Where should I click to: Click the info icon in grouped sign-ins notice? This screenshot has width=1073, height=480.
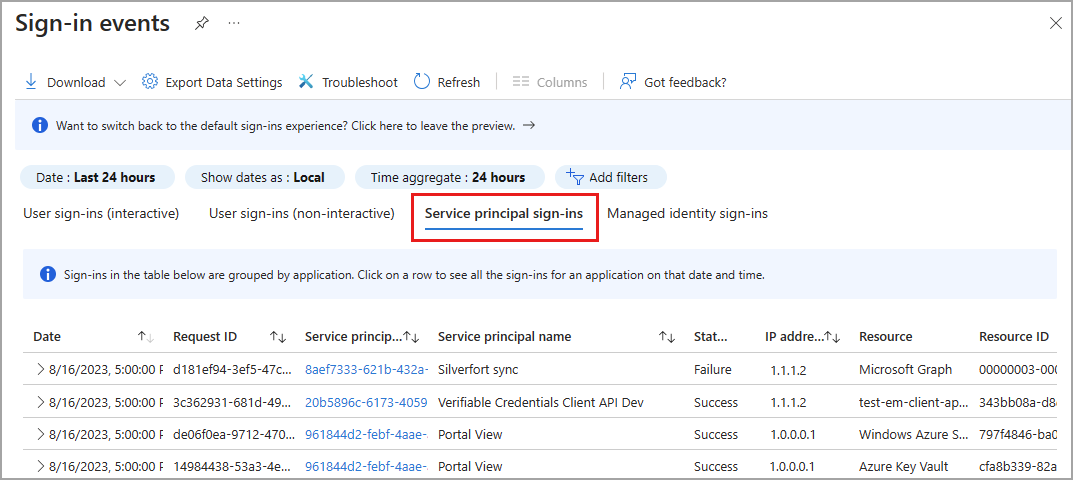click(48, 275)
